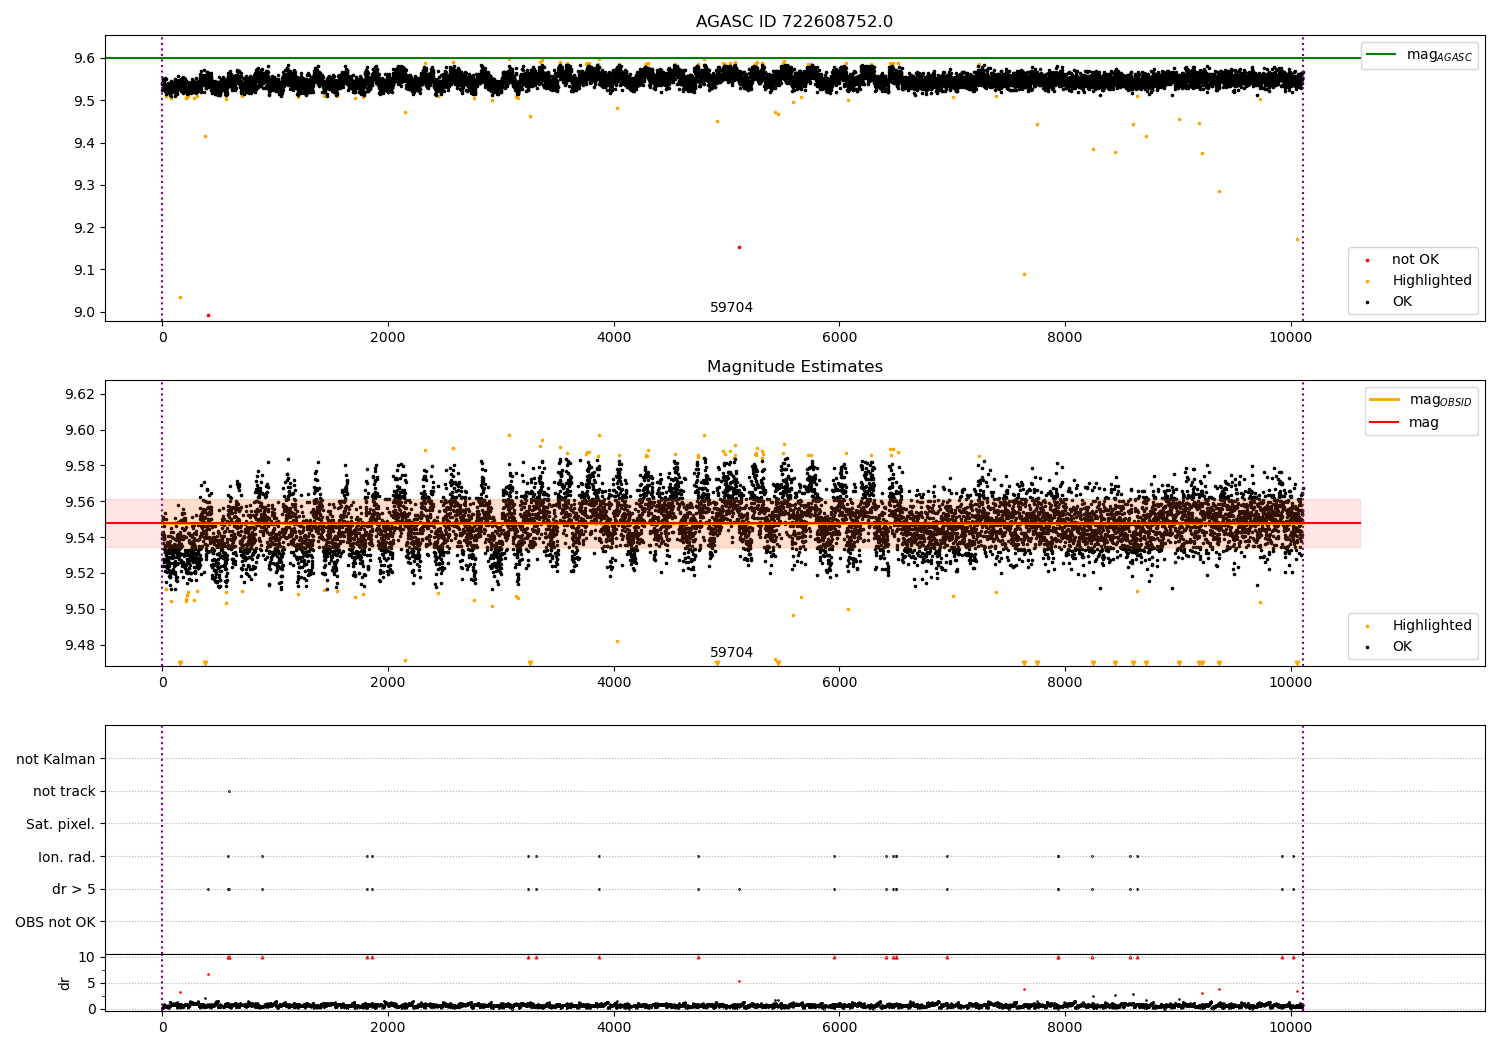Click the '59704' label in the top plot
The width and height of the screenshot is (1500, 1050).
(x=731, y=308)
